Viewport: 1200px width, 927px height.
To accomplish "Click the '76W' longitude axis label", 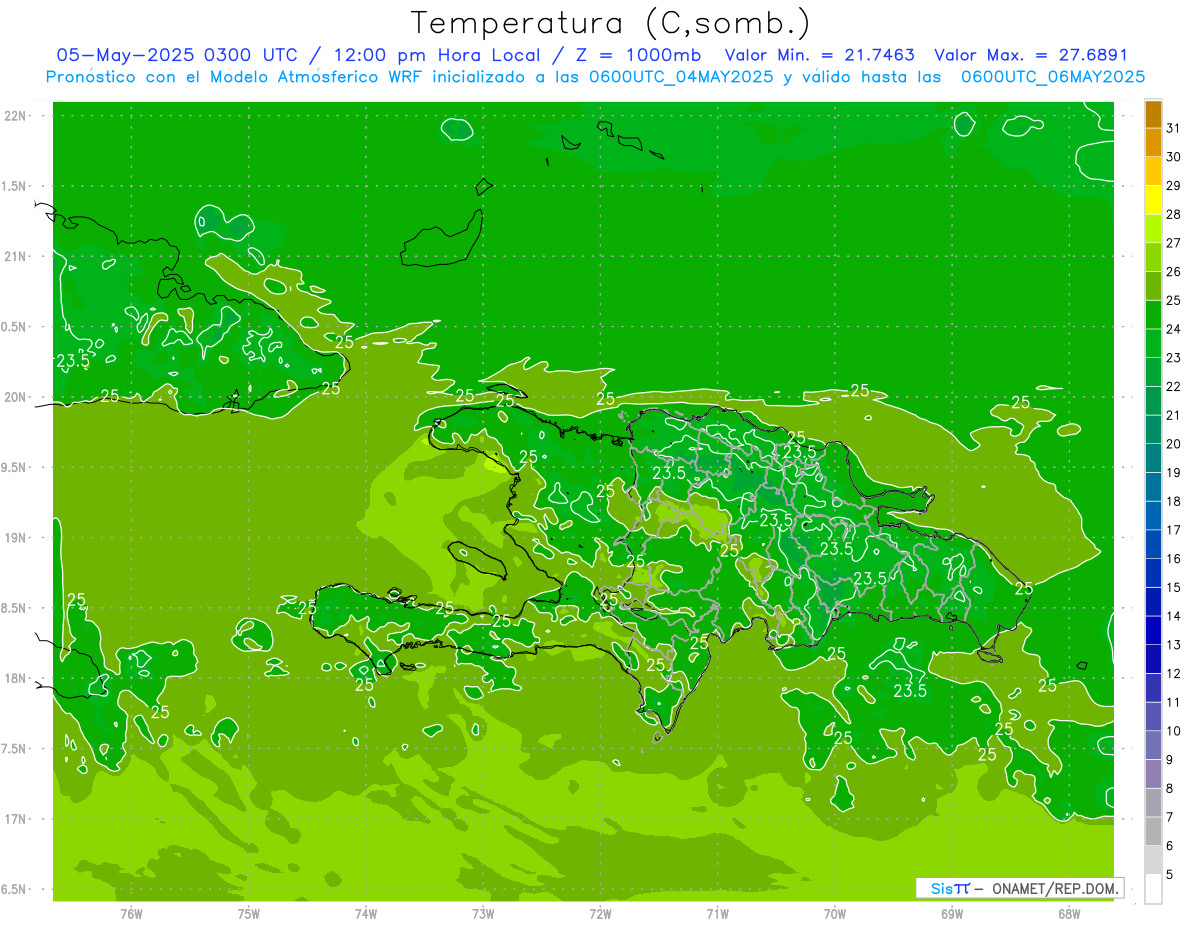I will (131, 913).
